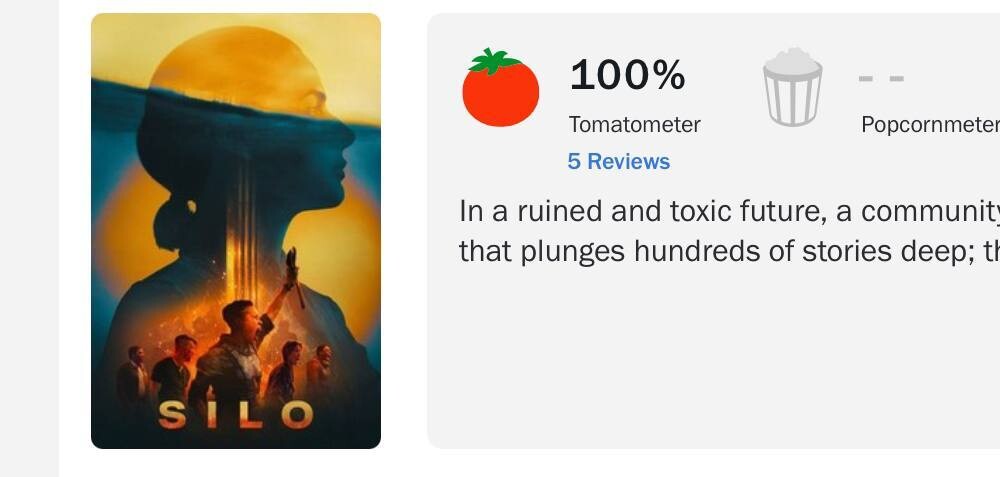The image size is (1000, 477).
Task: Click synopsis line starting 'In a ruined'
Action: point(730,212)
